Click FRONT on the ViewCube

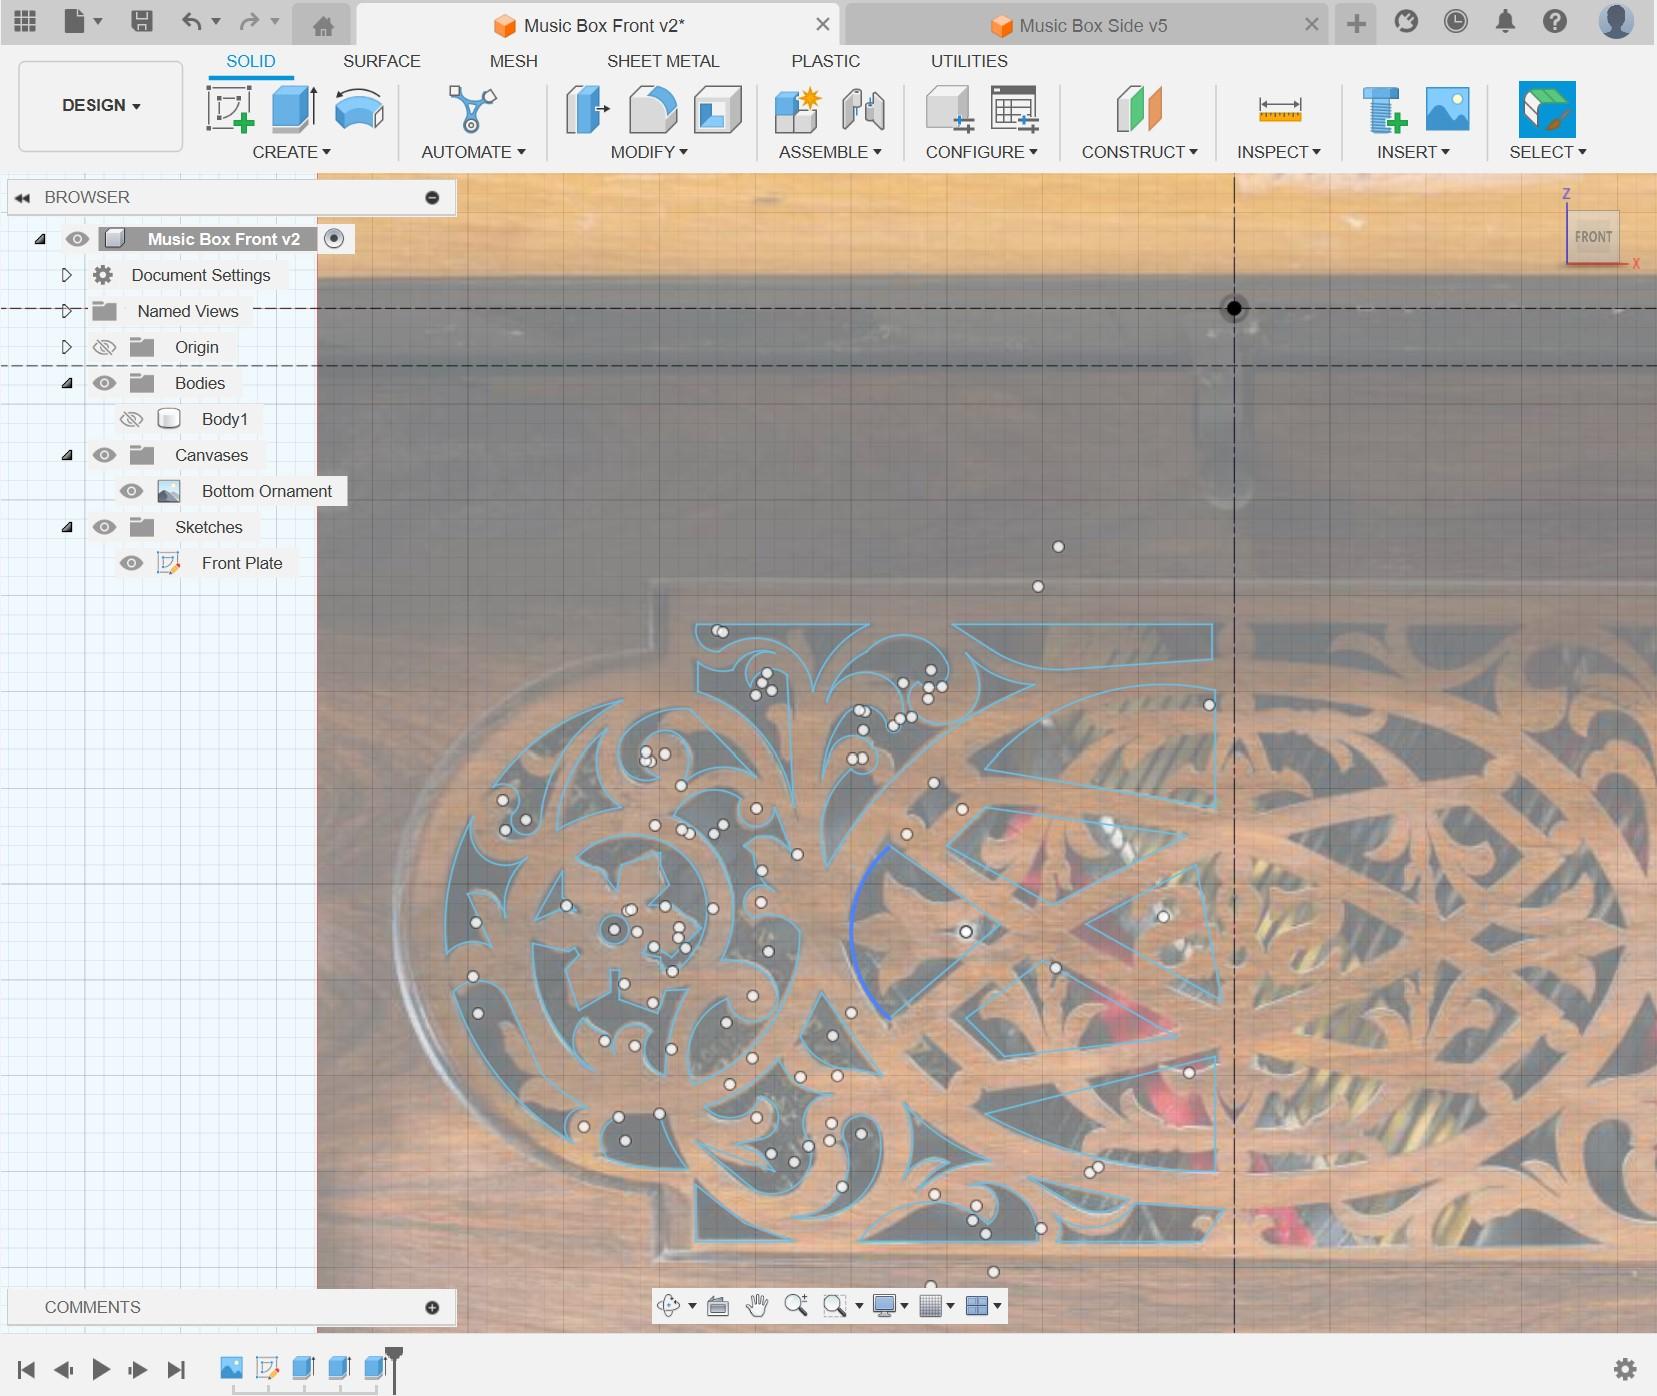(1592, 237)
